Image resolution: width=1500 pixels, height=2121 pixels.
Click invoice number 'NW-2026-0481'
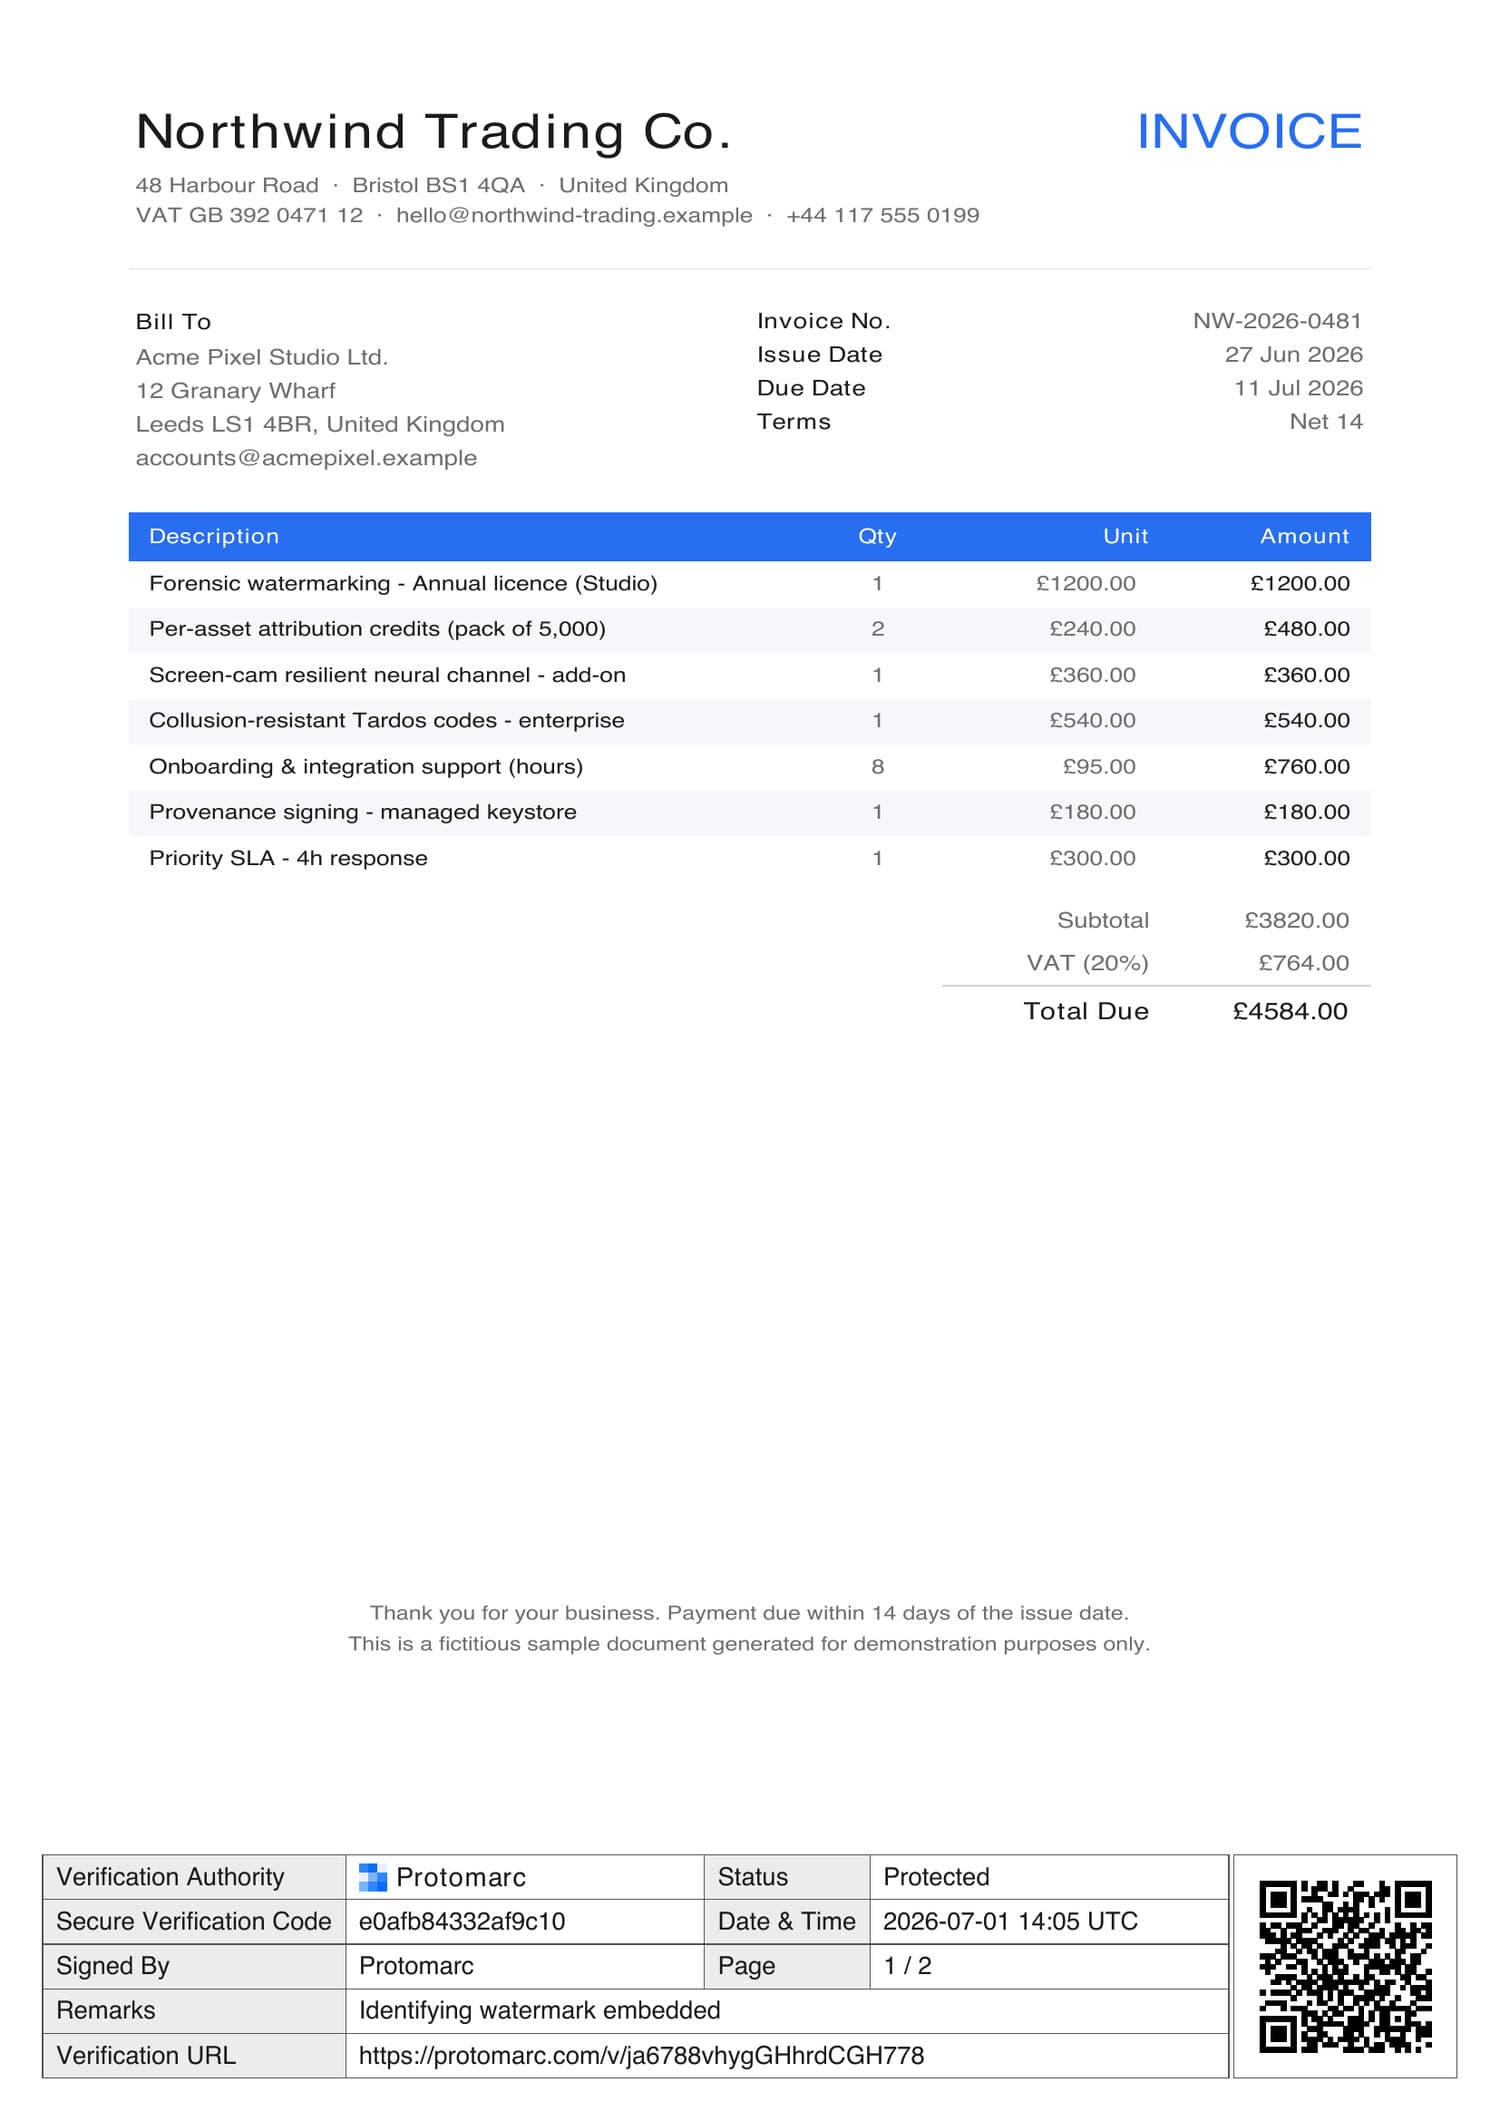1277,321
